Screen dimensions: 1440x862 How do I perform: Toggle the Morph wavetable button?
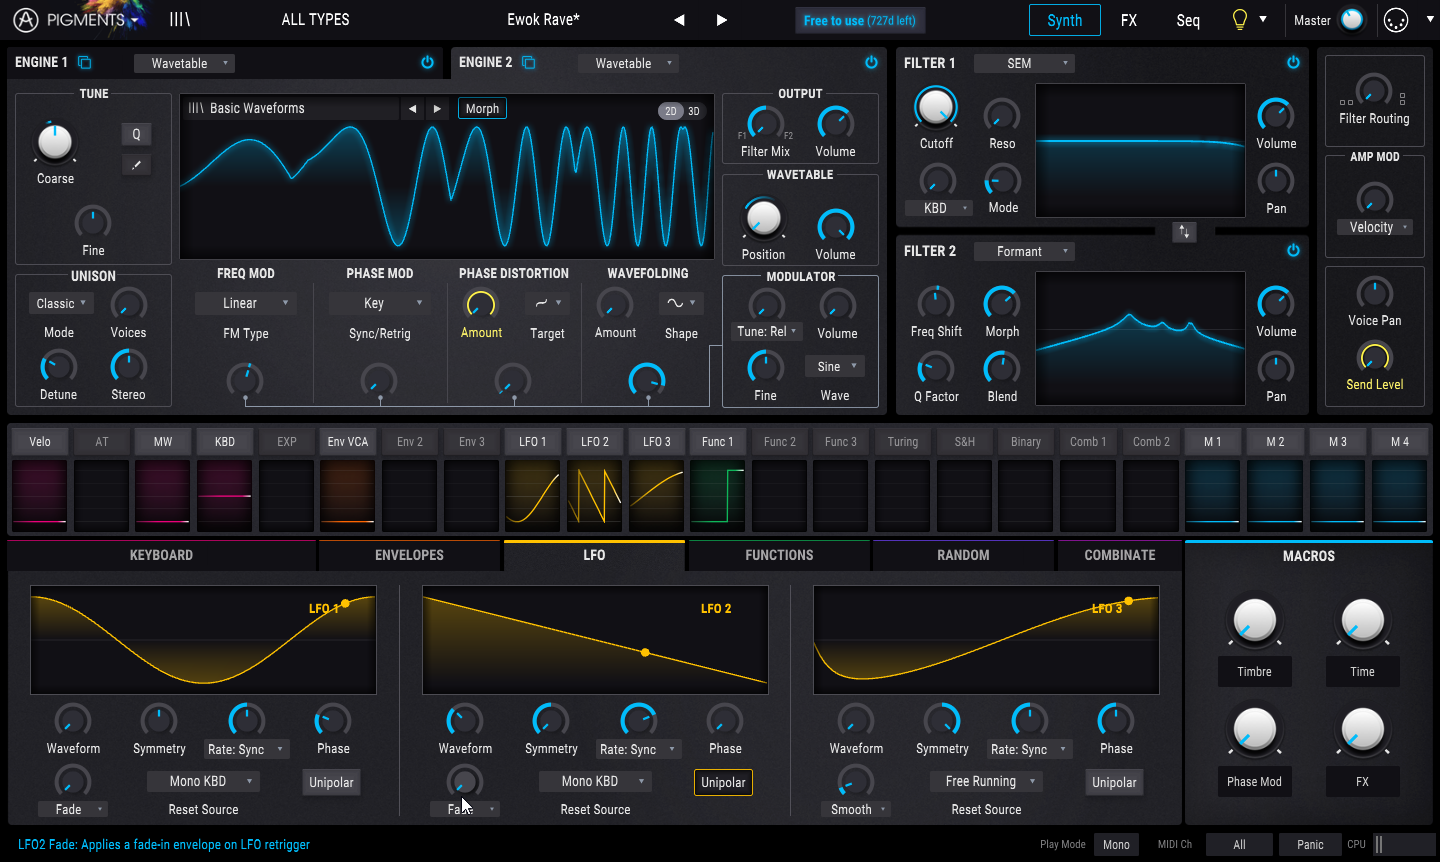pos(482,109)
